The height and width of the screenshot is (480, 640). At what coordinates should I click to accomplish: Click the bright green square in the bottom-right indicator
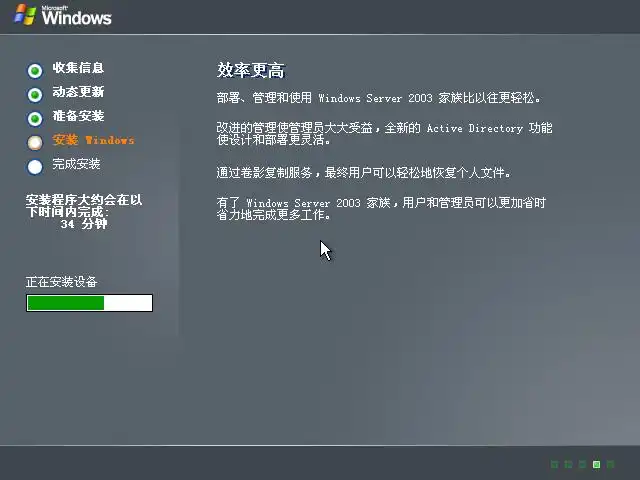click(x=596, y=464)
